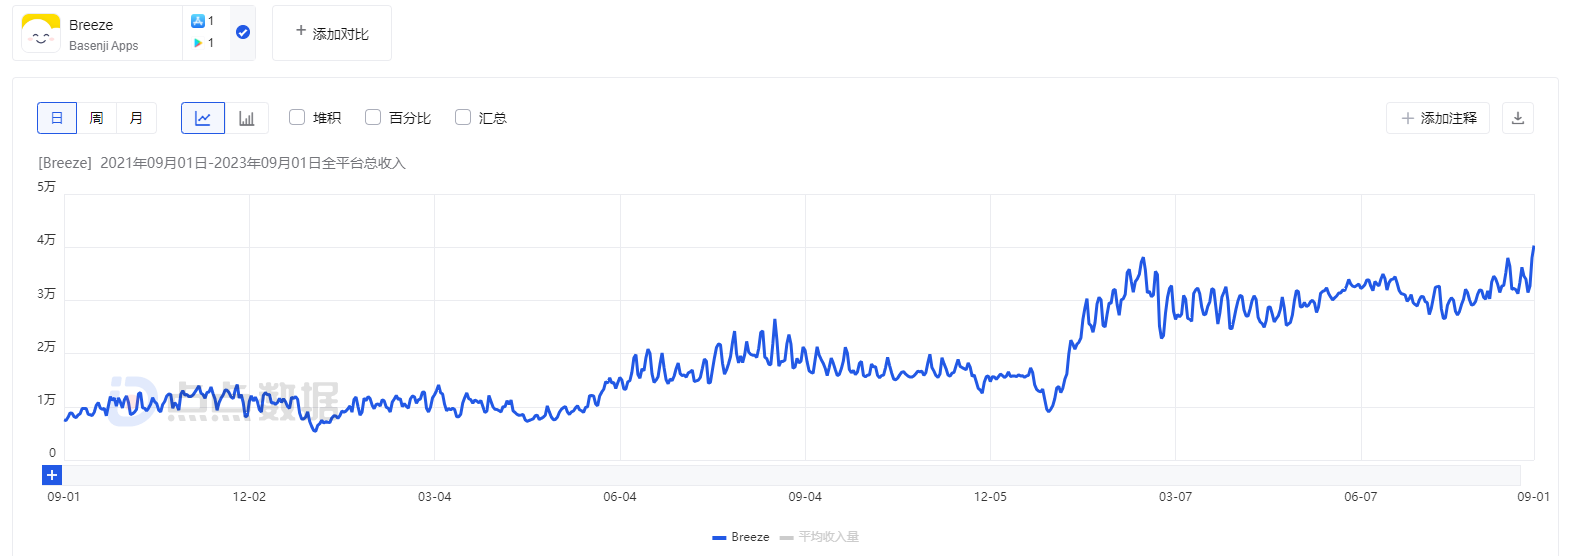Click the App Store platform icon
The image size is (1572, 556).
coord(198,21)
